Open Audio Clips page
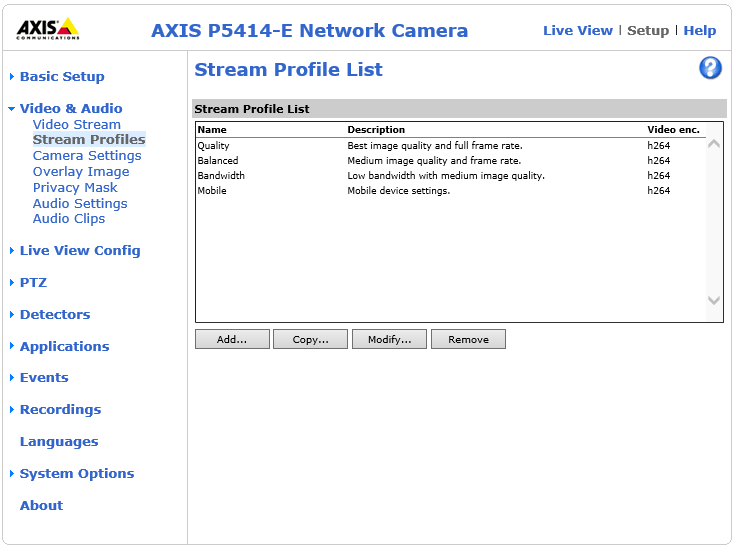 [x=69, y=219]
